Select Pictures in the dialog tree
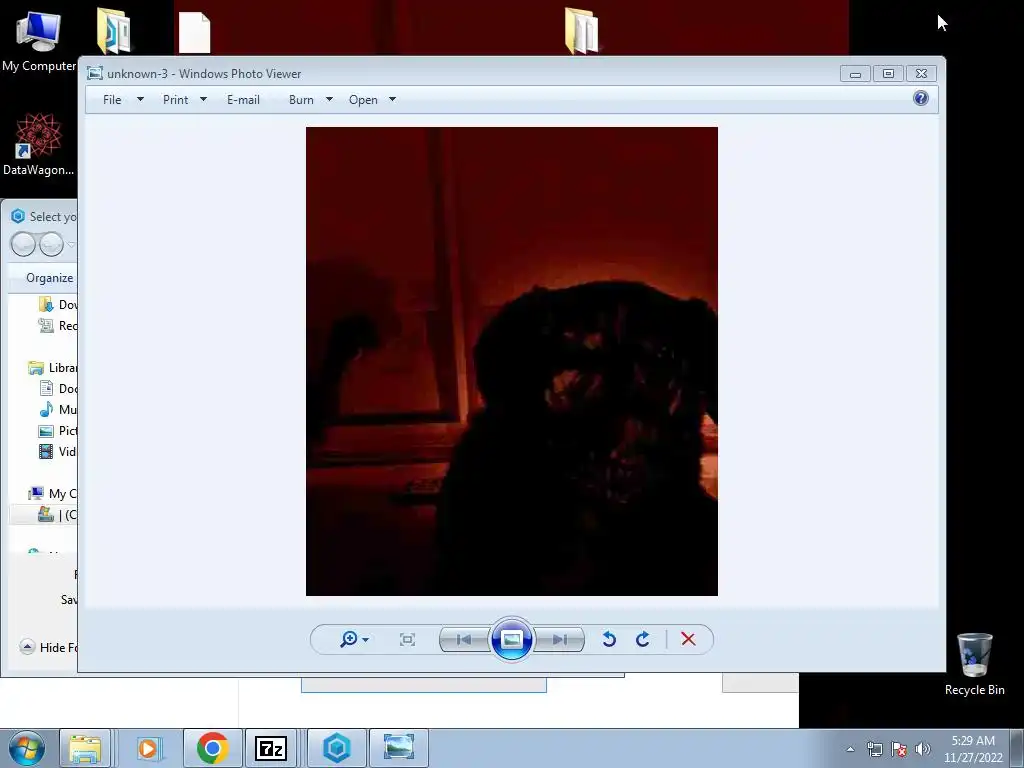Viewport: 1024px width, 768px height. coord(58,430)
